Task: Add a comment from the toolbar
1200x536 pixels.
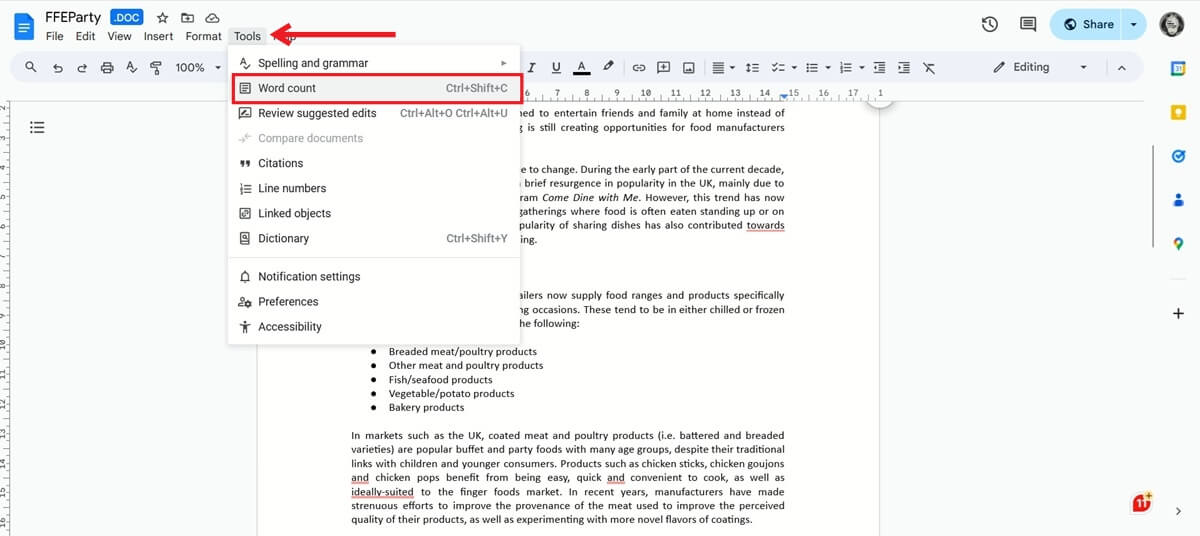Action: coord(663,67)
